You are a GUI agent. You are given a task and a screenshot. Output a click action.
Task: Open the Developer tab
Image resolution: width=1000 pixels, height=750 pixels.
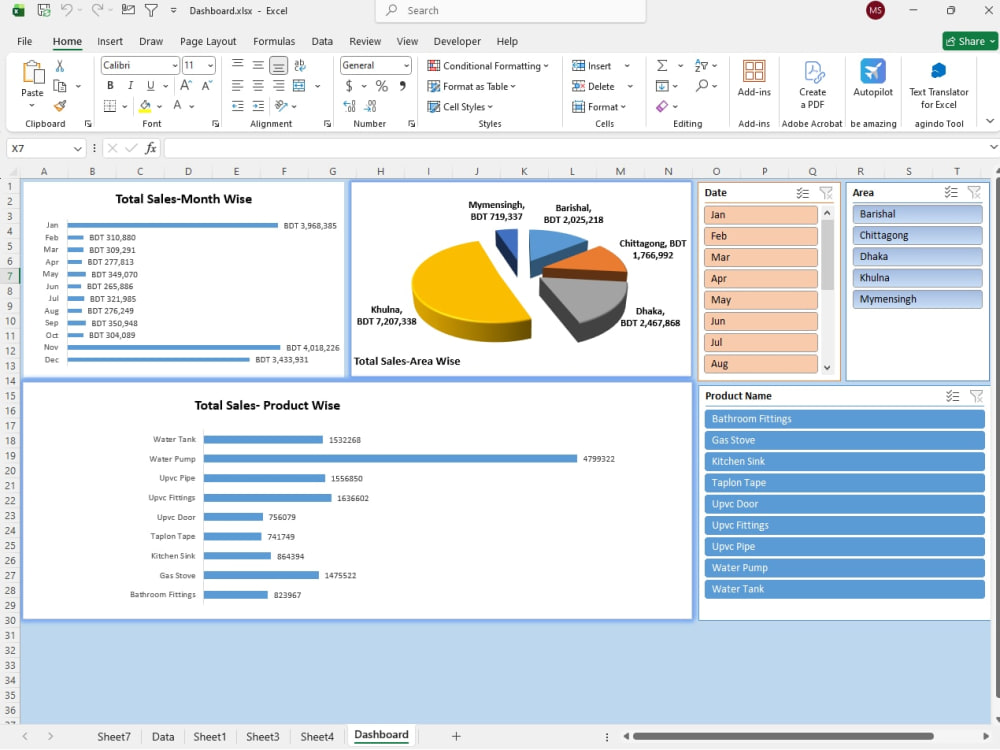pos(457,41)
